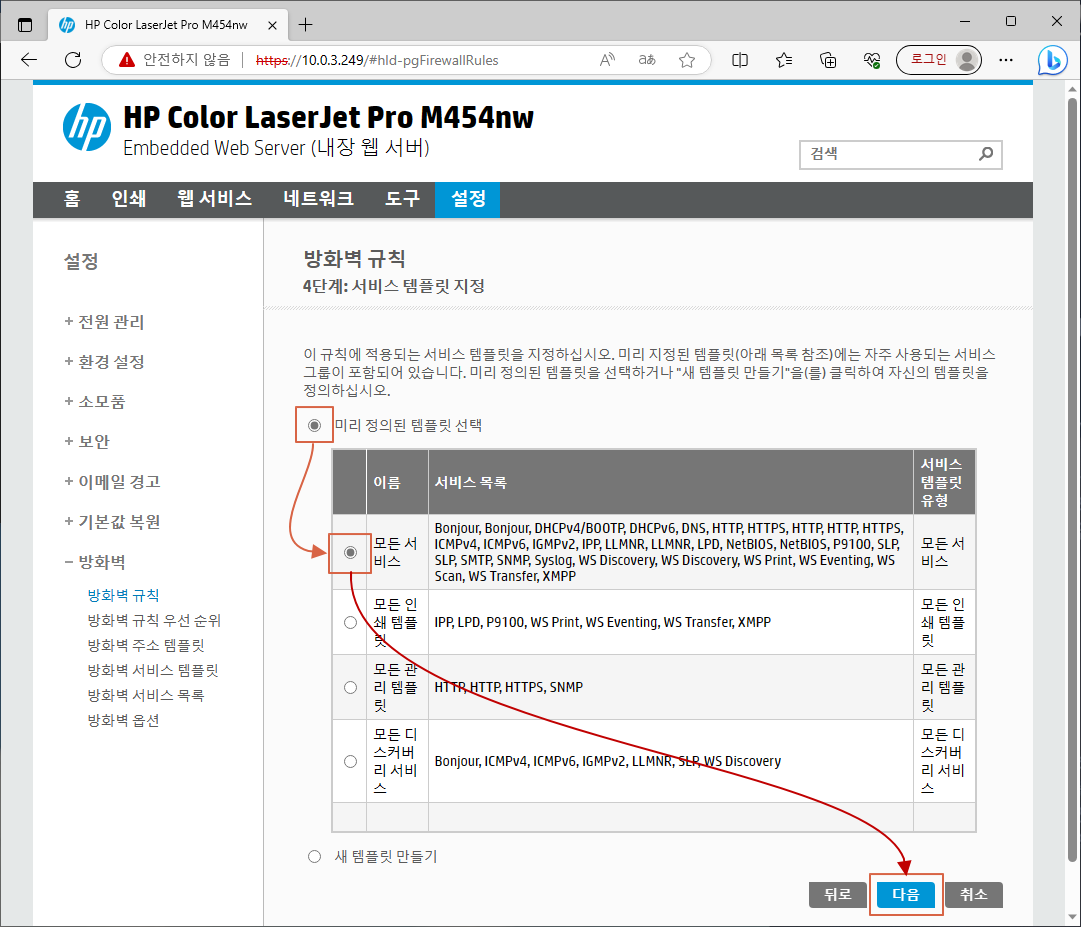Expand 환경 설정 section
Viewport: 1081px width, 927px height.
[x=104, y=362]
